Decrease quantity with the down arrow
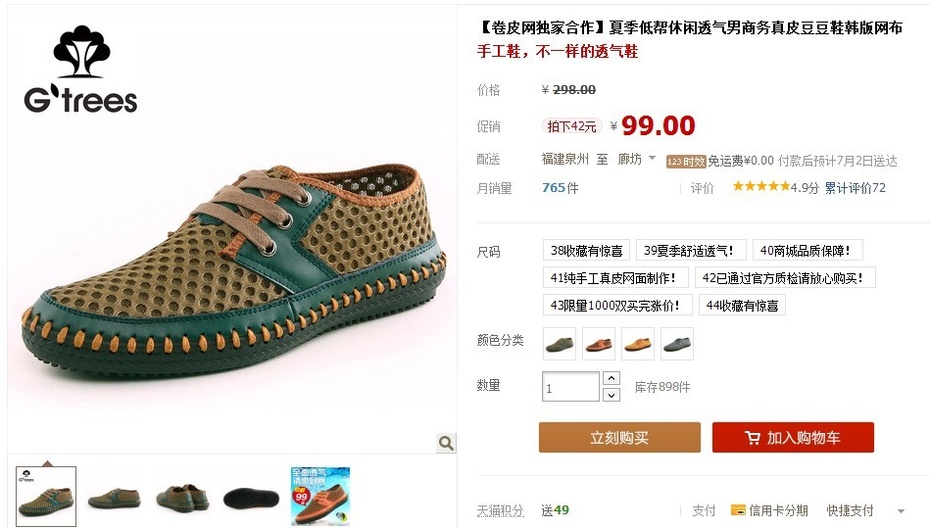The height and width of the screenshot is (528, 930). click(611, 394)
